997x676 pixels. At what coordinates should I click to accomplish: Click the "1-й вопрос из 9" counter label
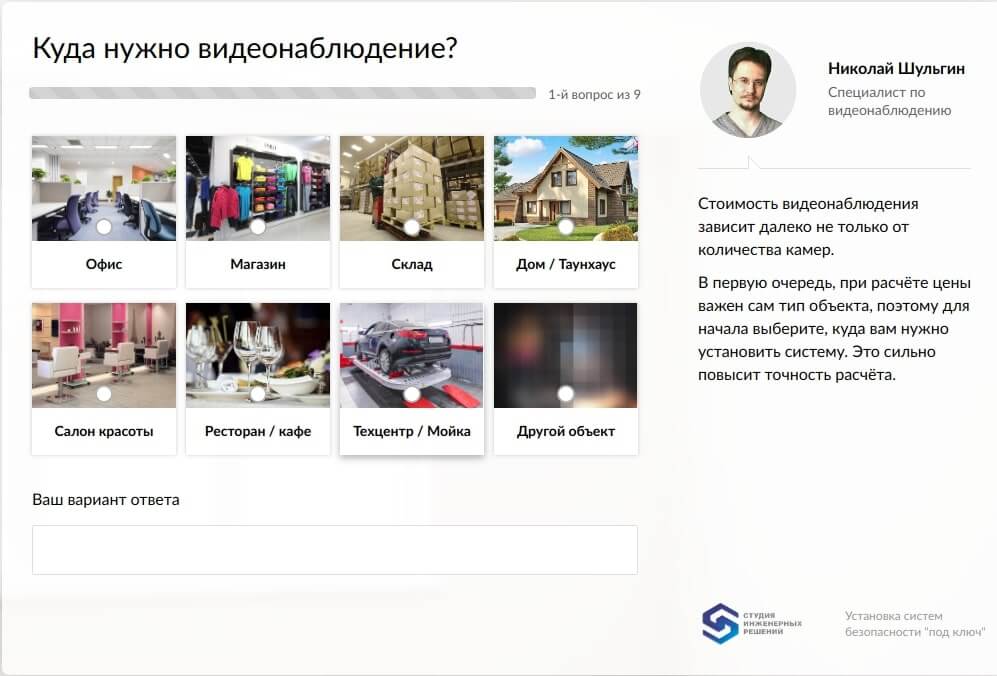[x=593, y=93]
